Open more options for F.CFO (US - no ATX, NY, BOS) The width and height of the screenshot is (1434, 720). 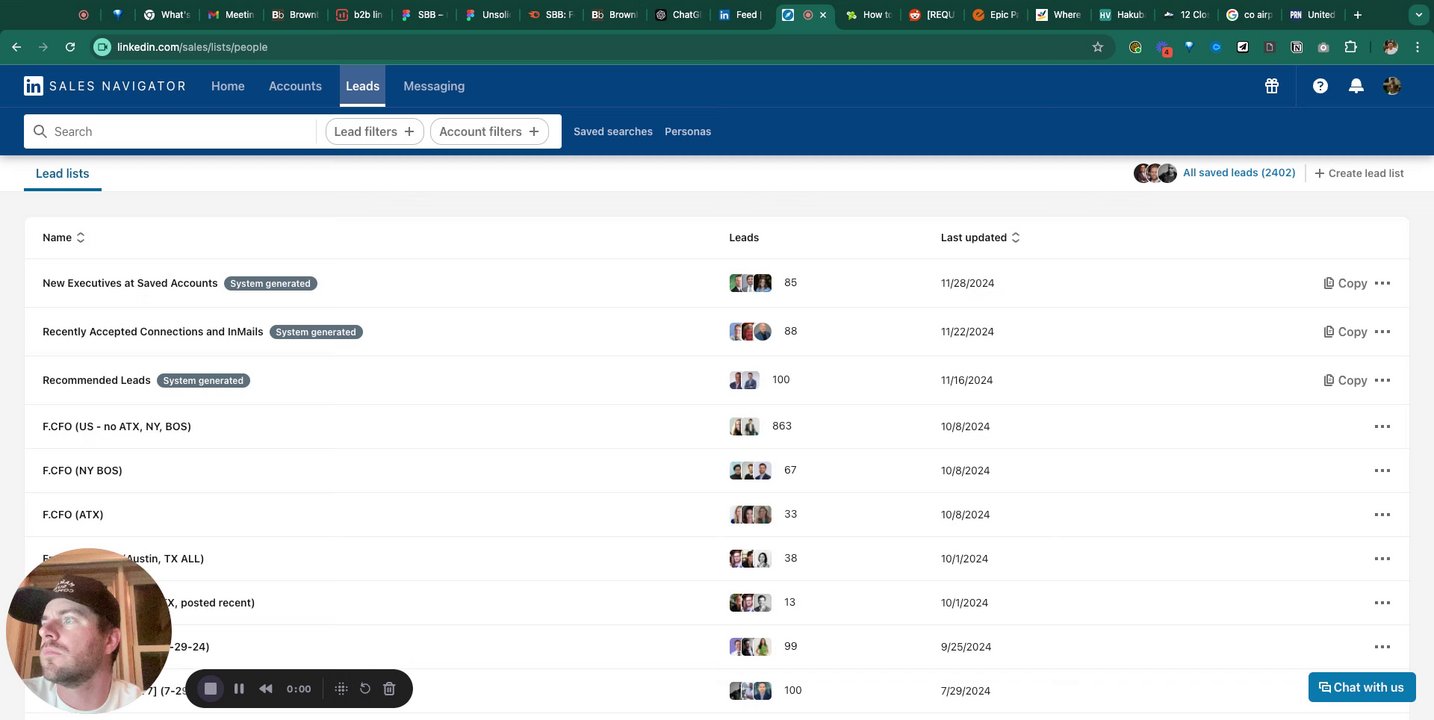[x=1382, y=426]
